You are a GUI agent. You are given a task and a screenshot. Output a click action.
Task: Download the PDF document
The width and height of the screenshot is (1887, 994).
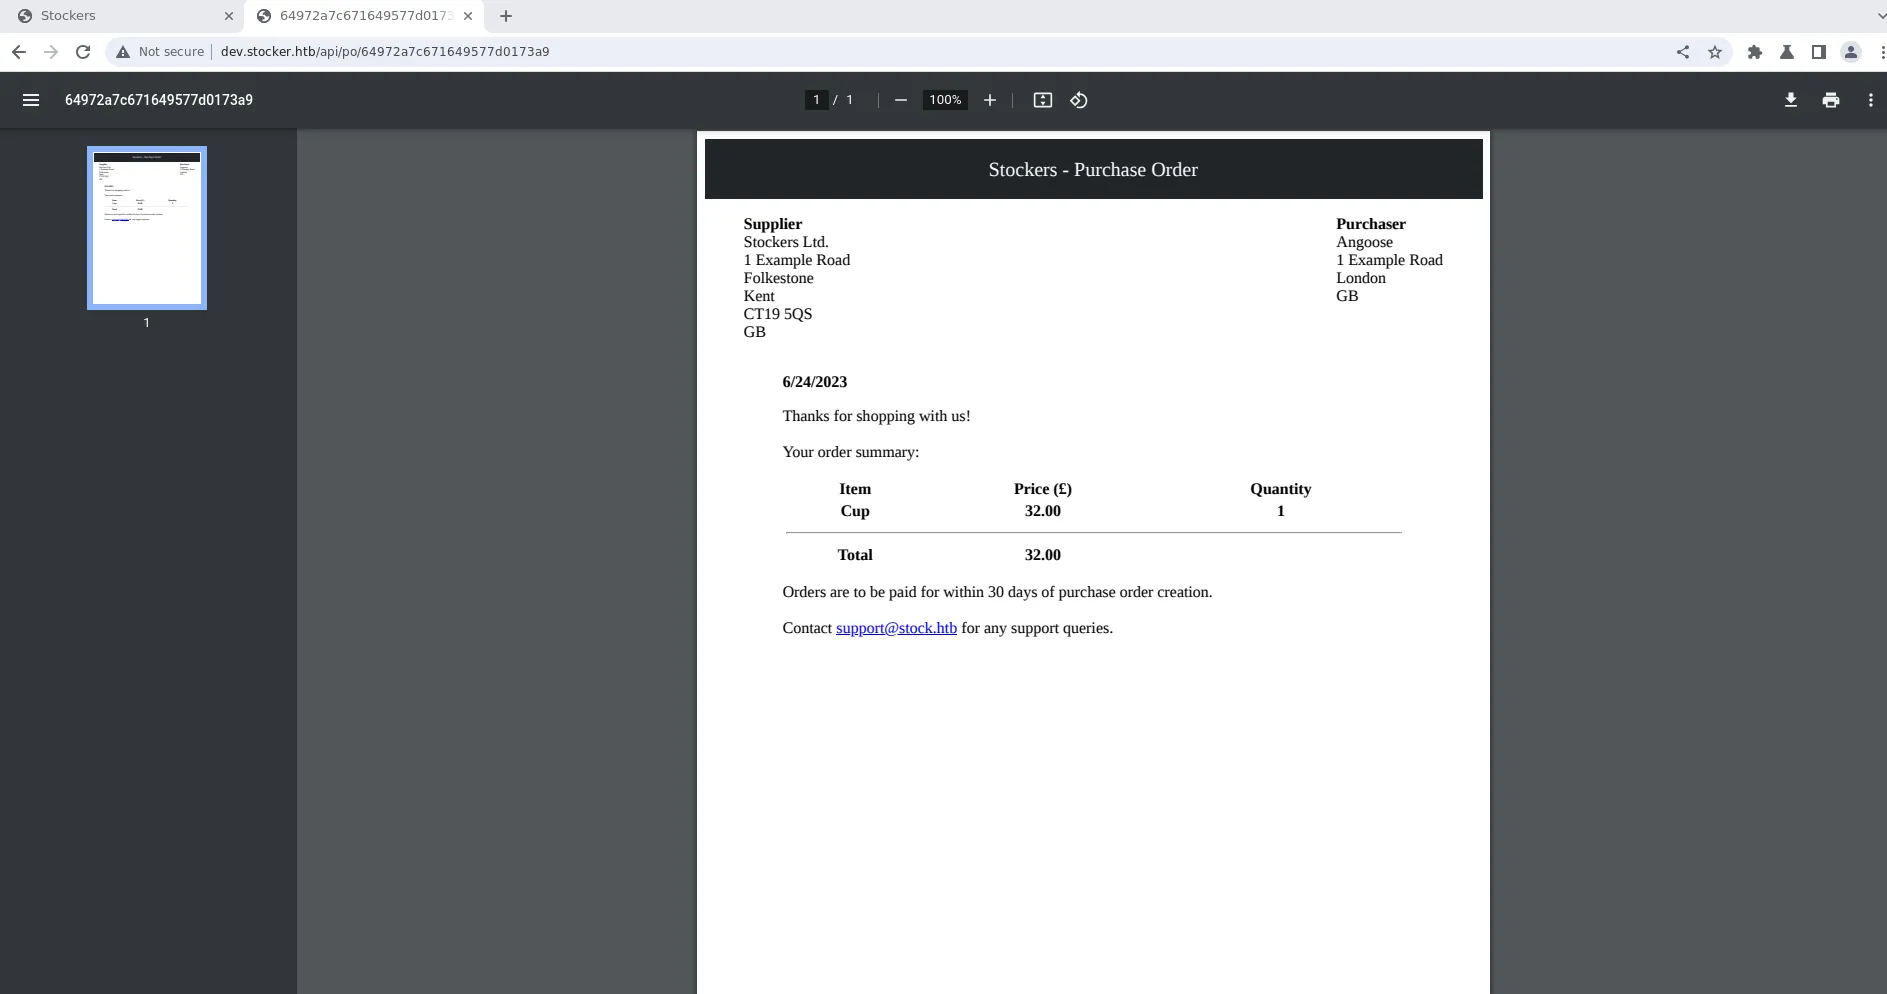pos(1791,100)
